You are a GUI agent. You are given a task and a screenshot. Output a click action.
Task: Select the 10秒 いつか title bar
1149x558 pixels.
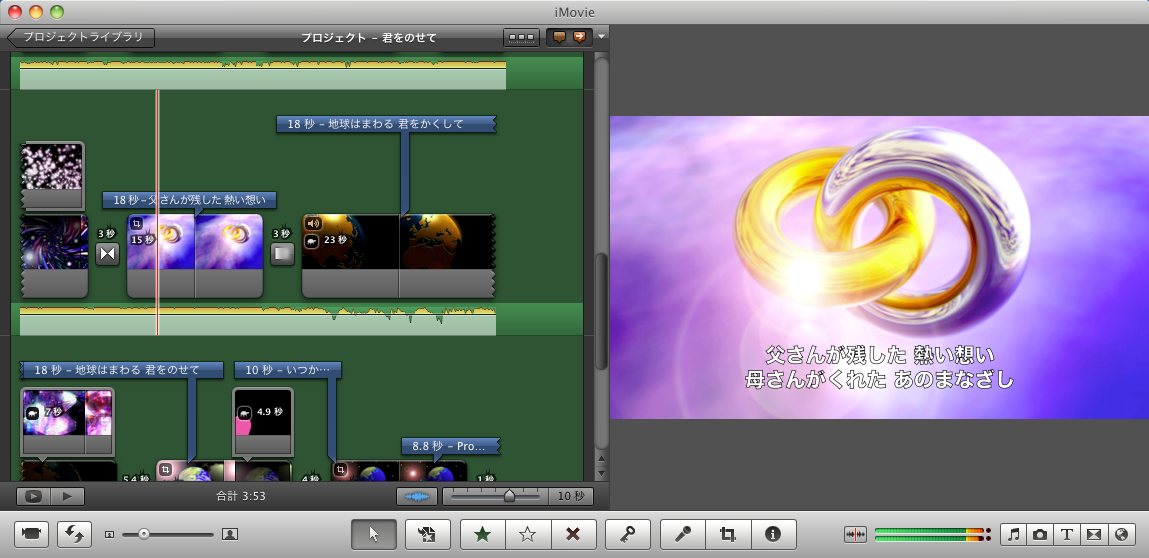click(x=287, y=370)
